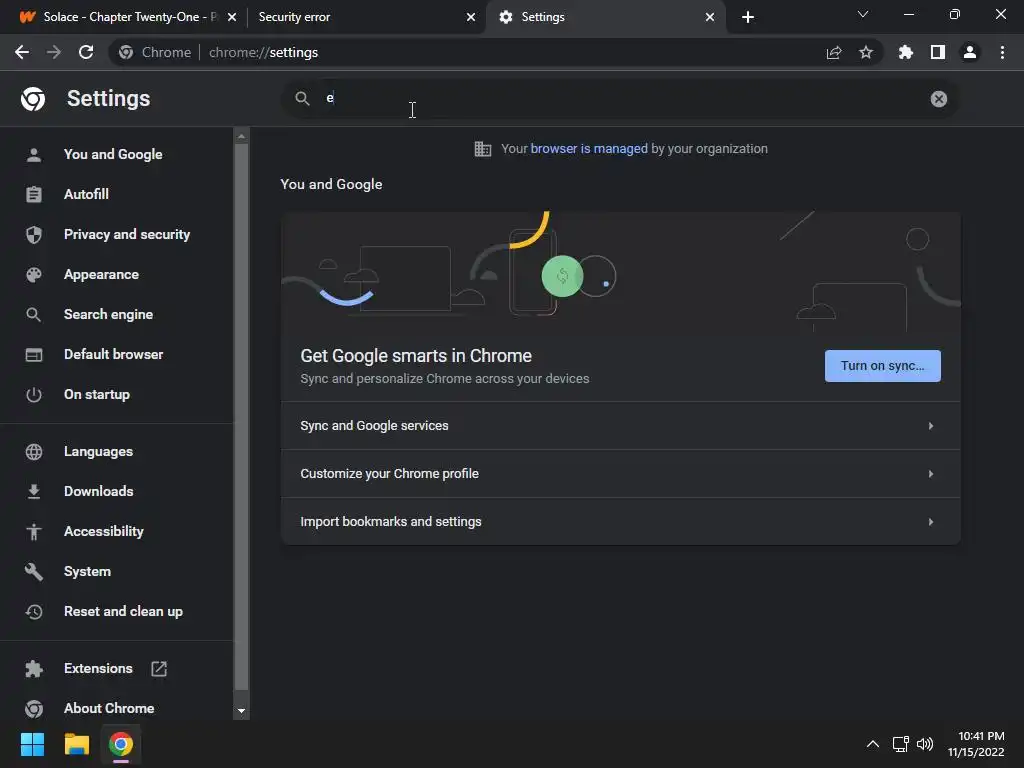Viewport: 1024px width, 768px height.
Task: Click the Default browser window icon
Action: pyautogui.click(x=34, y=355)
